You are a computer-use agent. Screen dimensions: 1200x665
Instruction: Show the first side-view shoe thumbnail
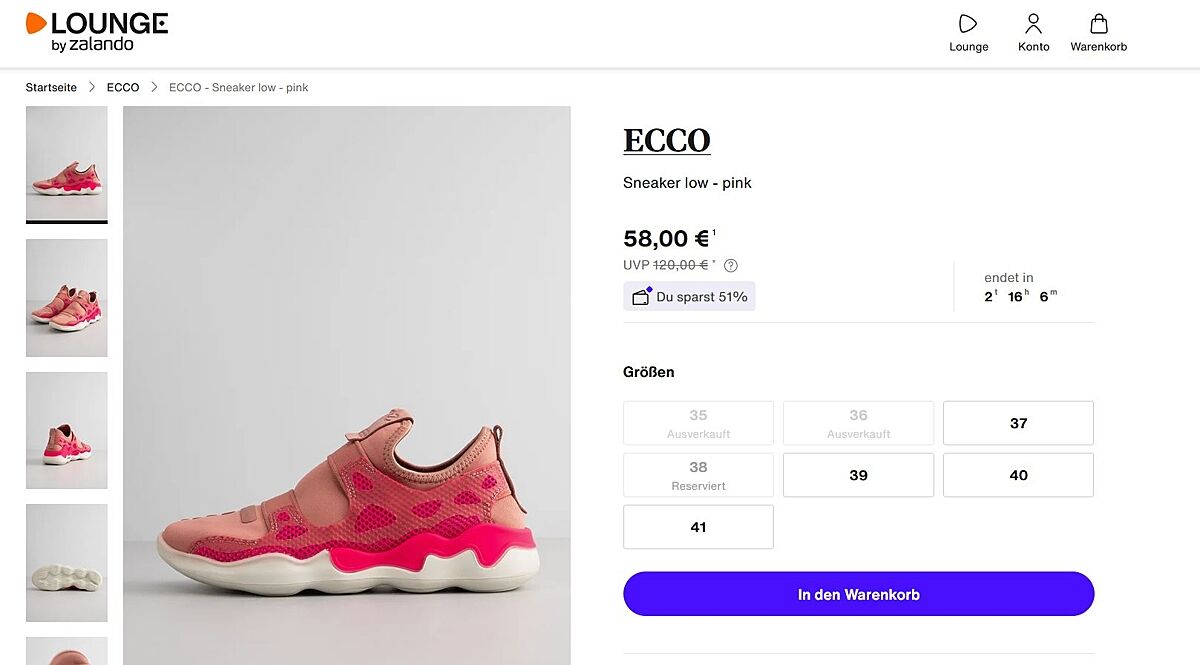pos(67,164)
